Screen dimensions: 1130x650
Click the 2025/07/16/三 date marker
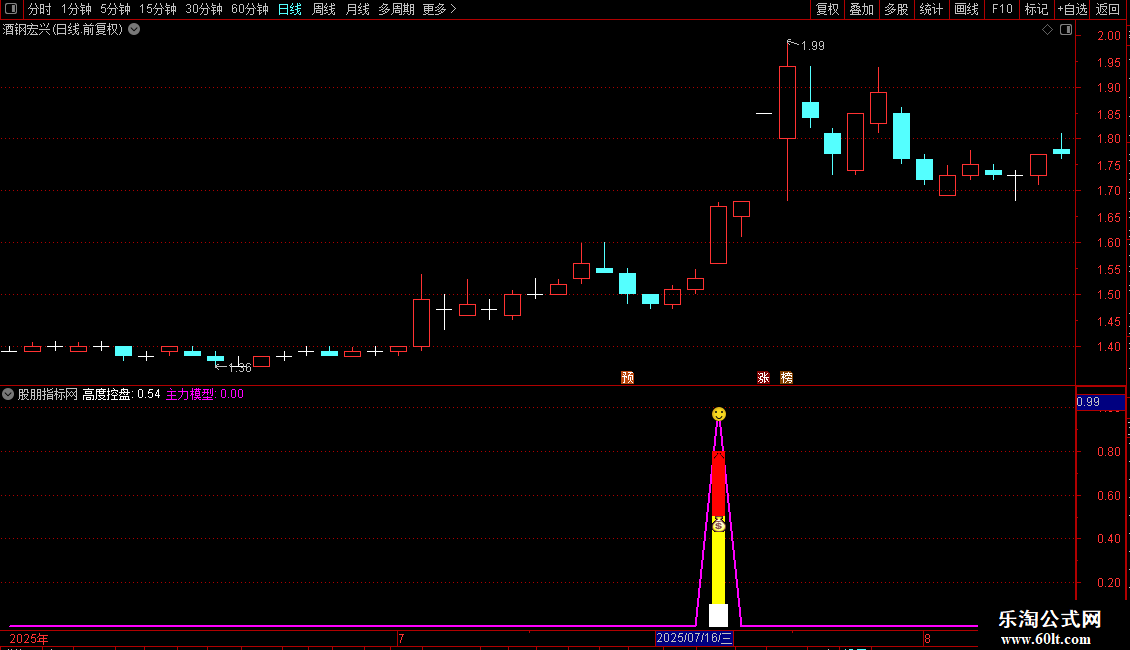tap(694, 638)
